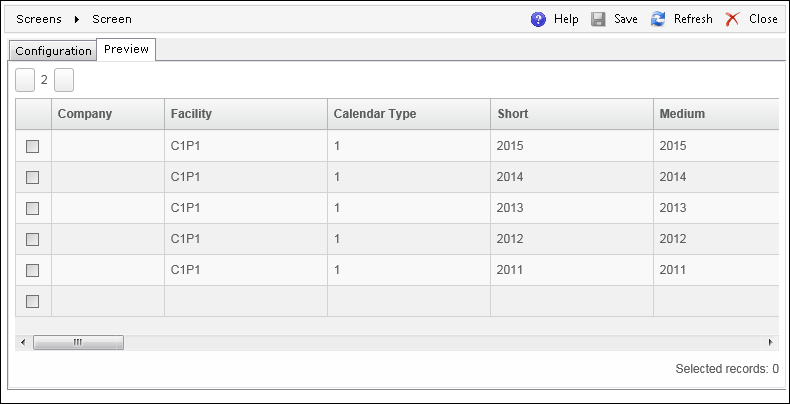Tick the checkbox for the 2013 row
Screen dimensions: 790x404
(32, 209)
